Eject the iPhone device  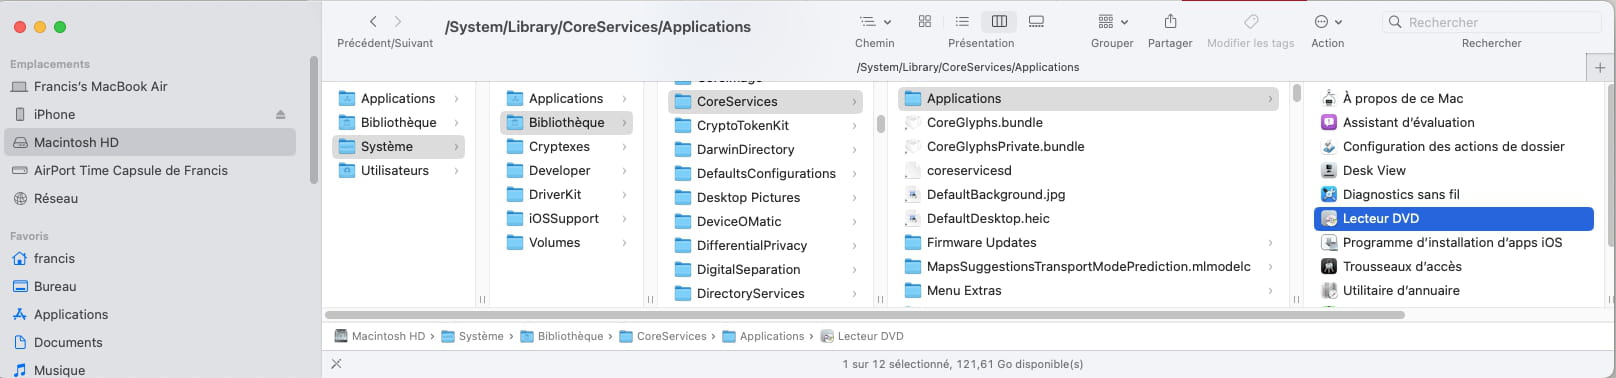[281, 114]
